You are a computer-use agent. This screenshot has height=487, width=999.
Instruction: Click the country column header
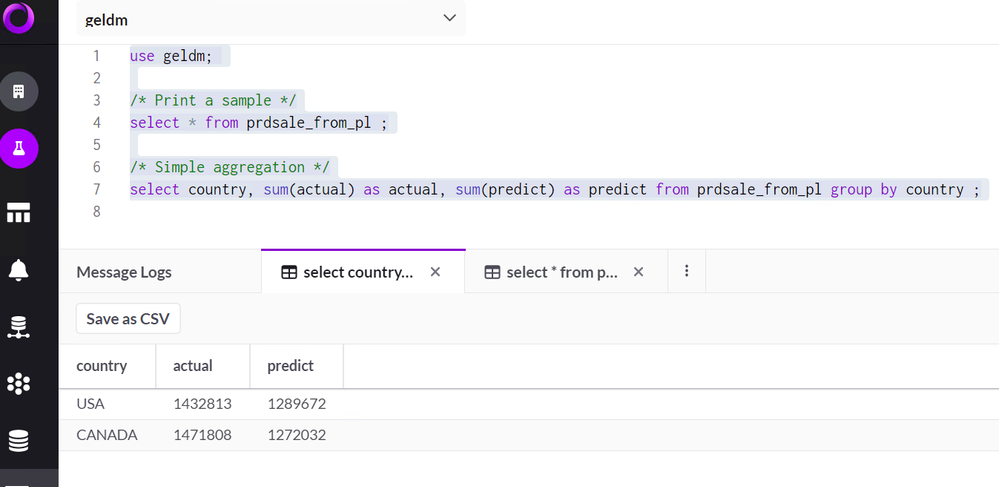pos(102,366)
